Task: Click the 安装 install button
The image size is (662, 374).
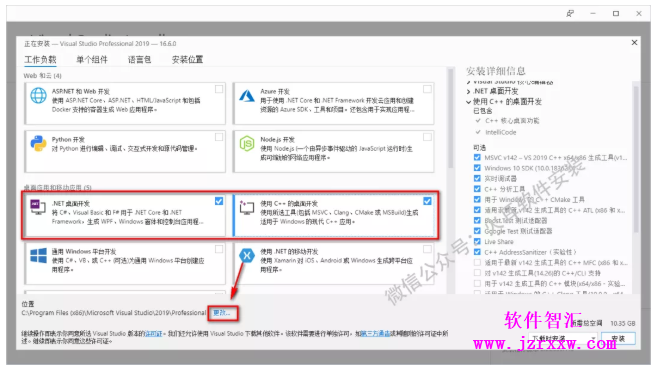Action: pos(618,339)
